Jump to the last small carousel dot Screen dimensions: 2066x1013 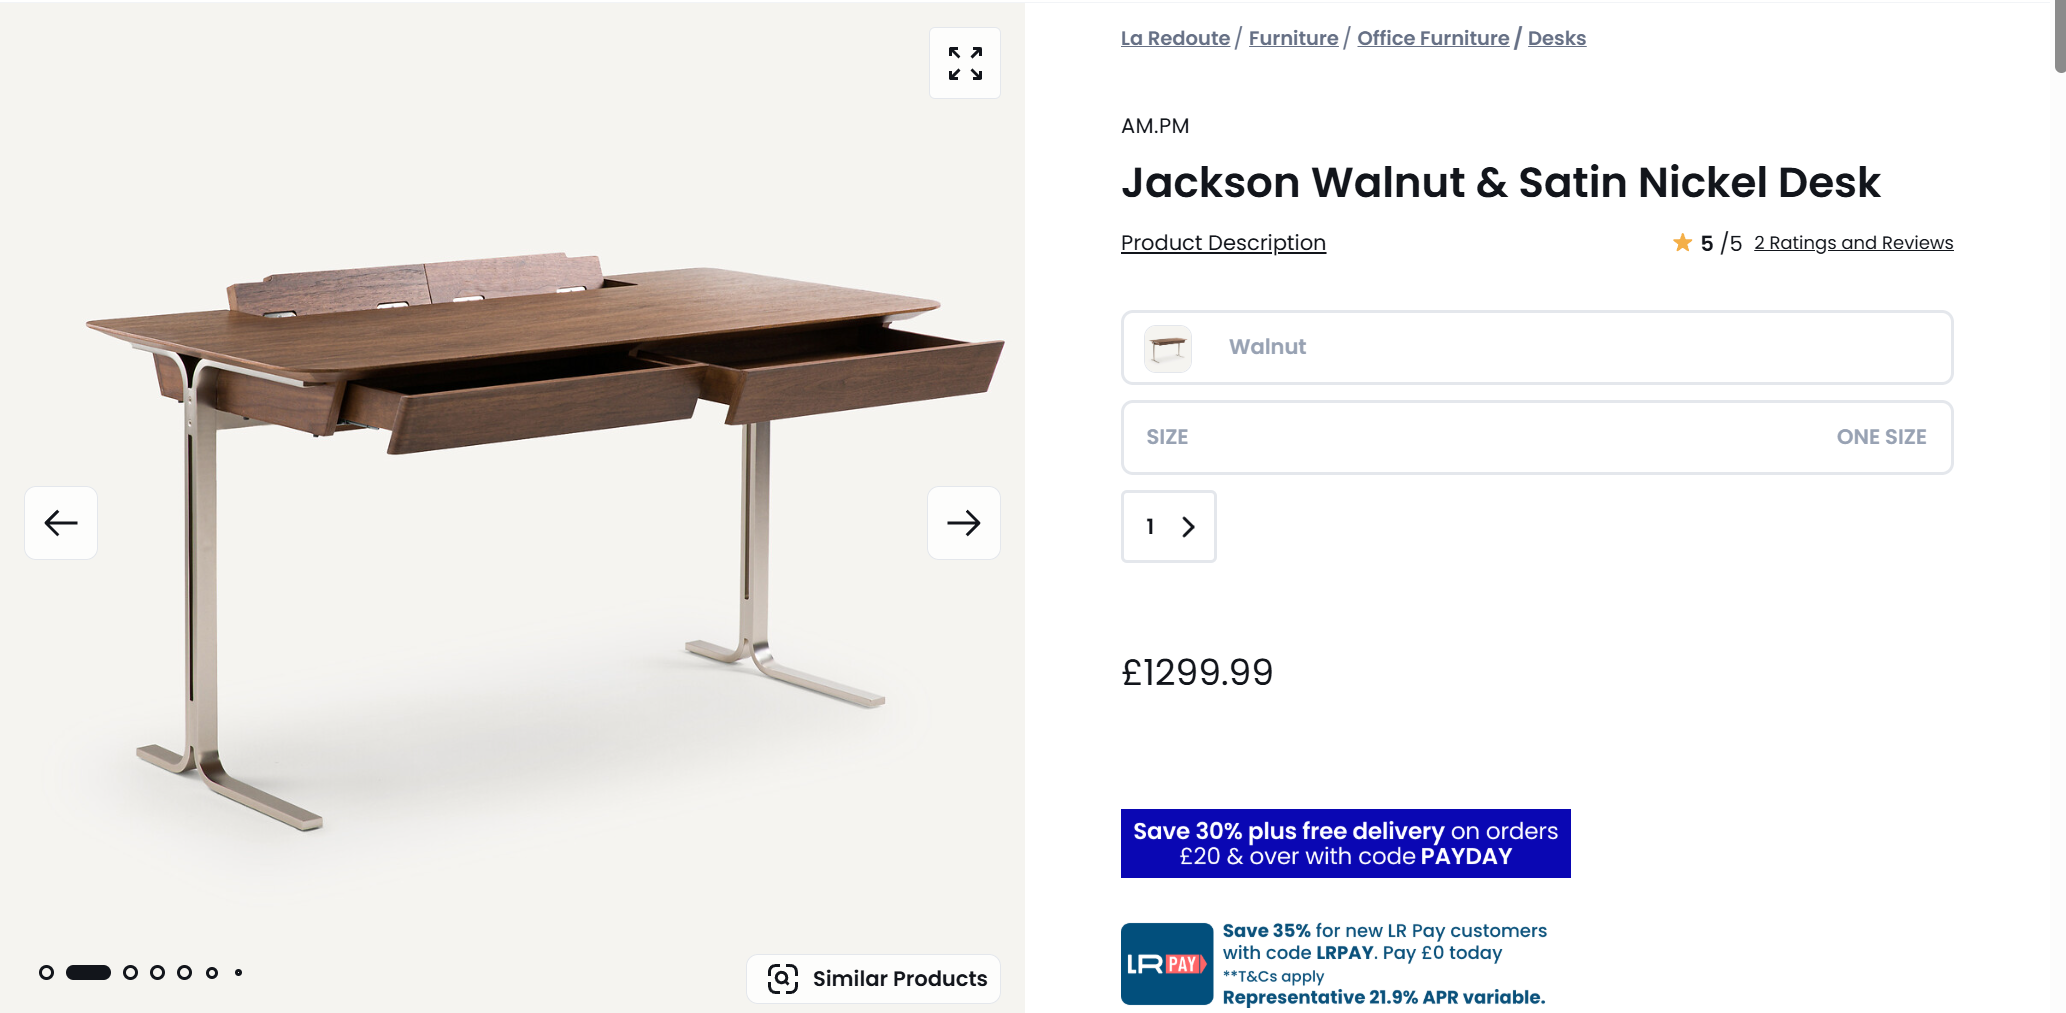coord(238,973)
